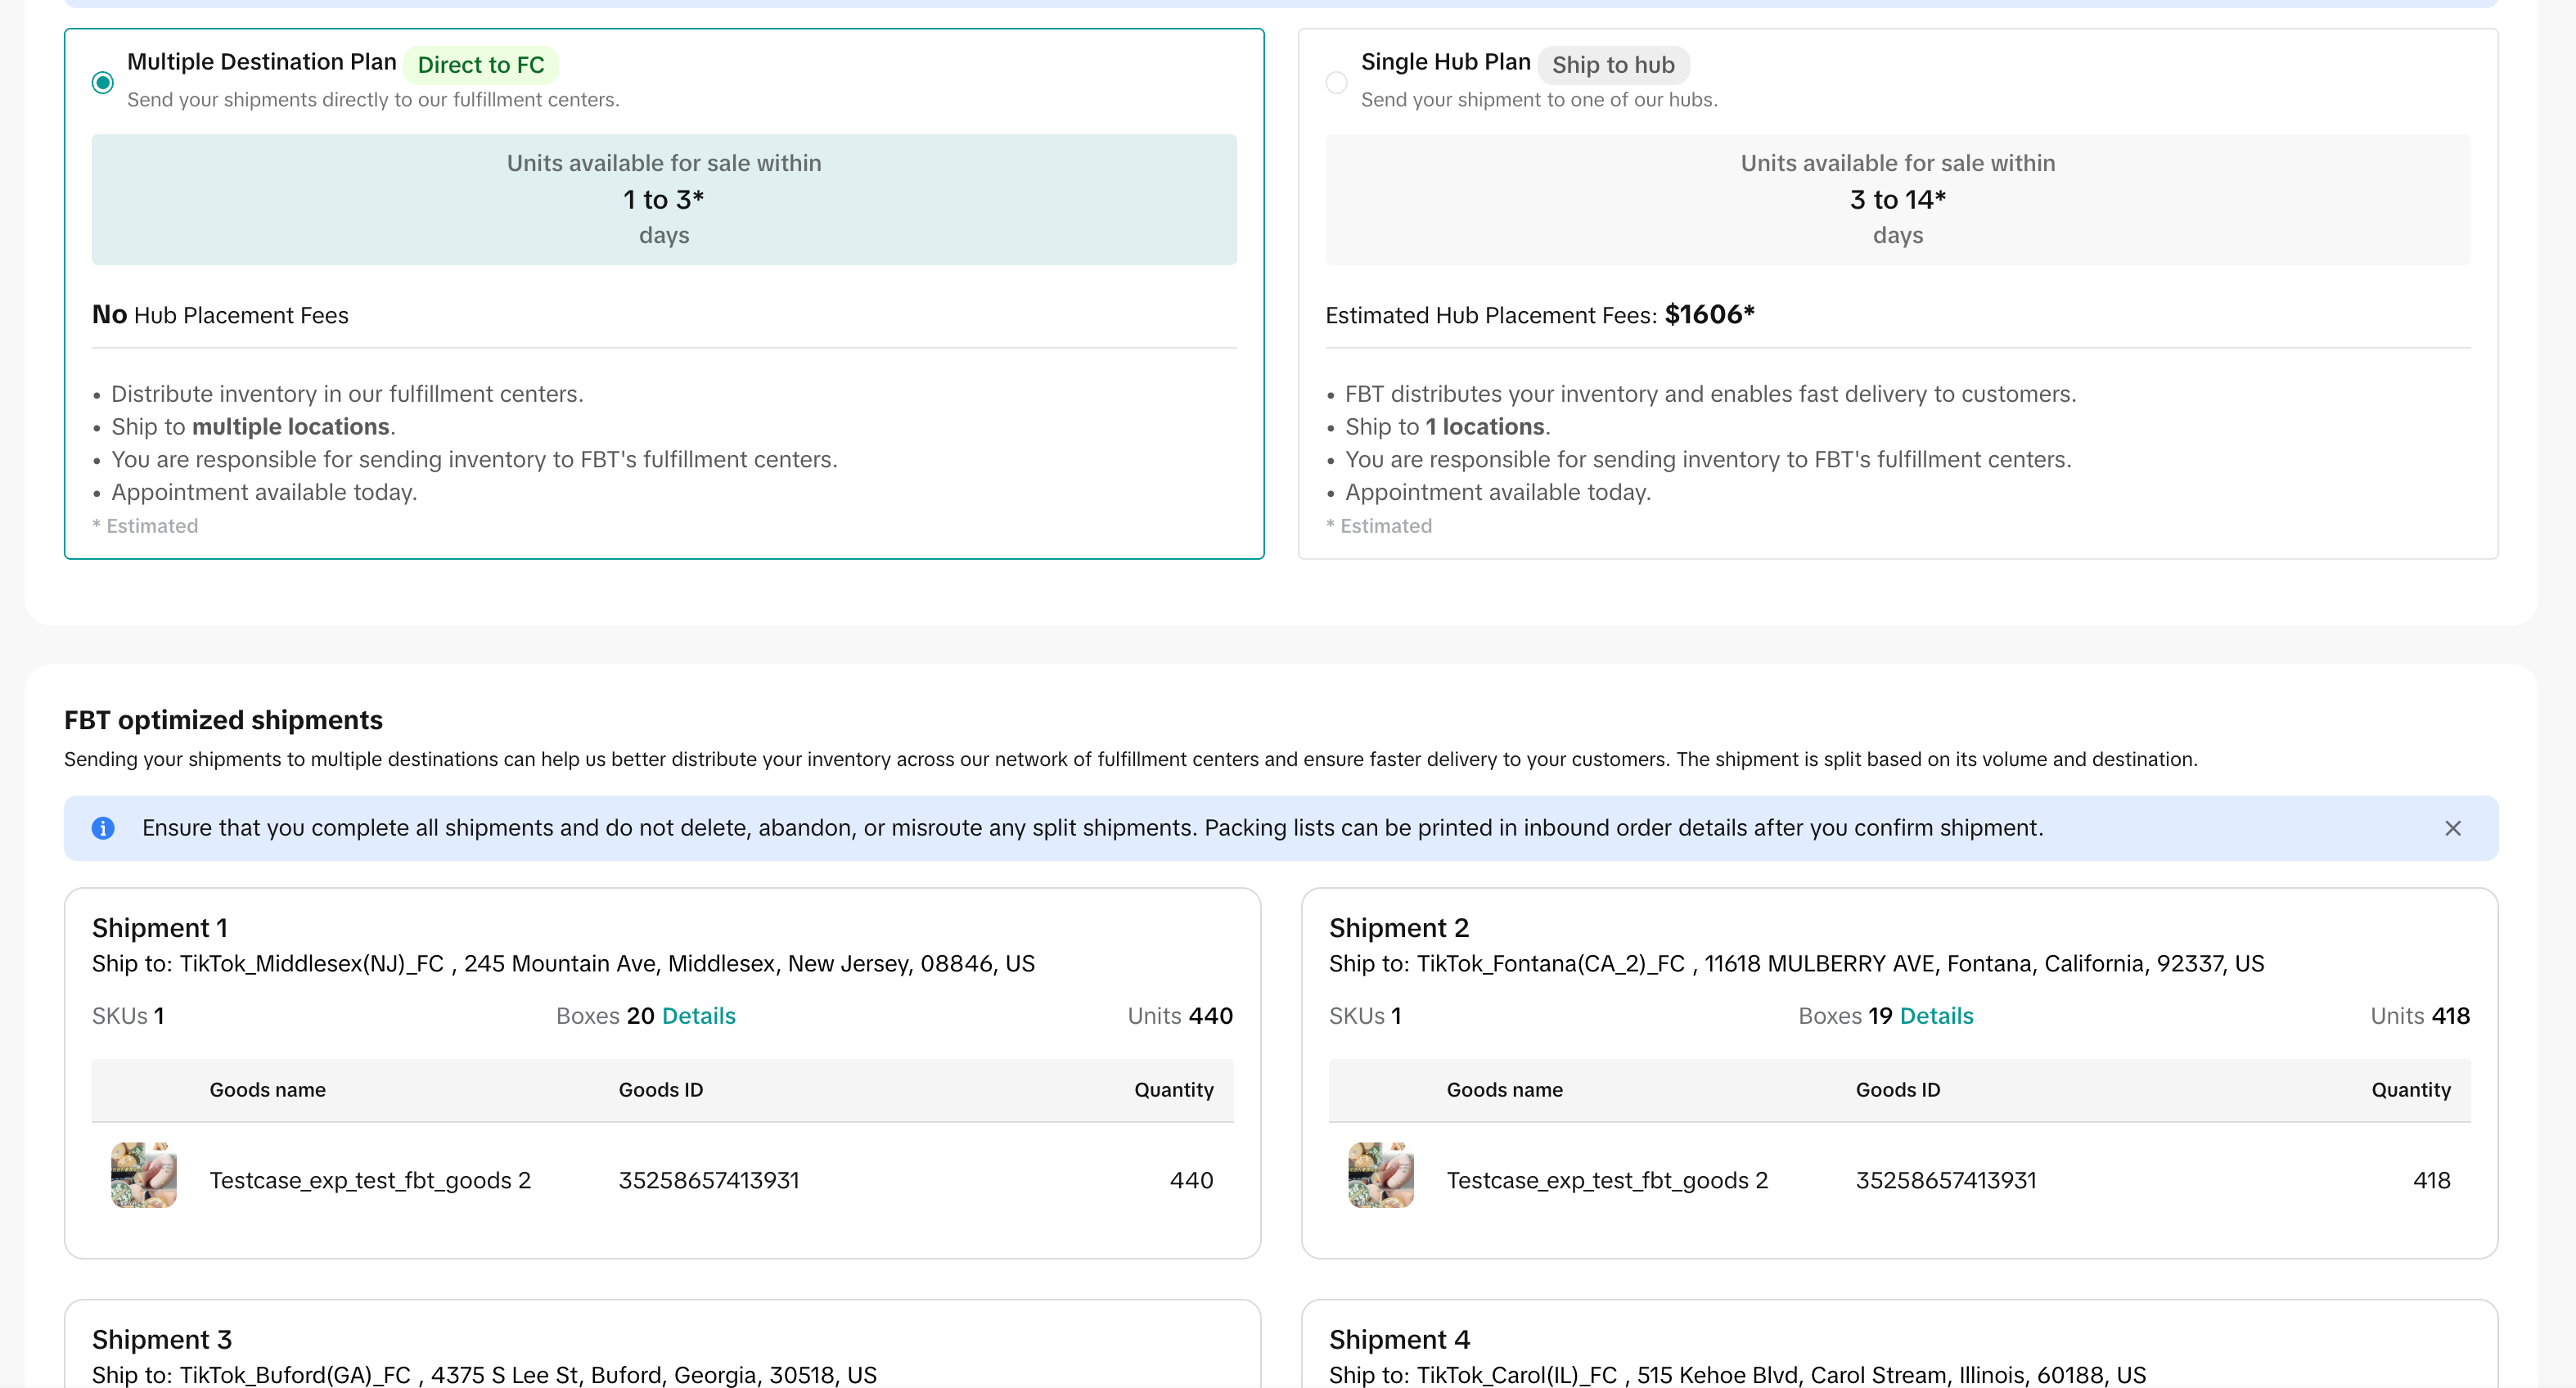Click the Quantity column header in Shipment 1

pos(1173,1090)
